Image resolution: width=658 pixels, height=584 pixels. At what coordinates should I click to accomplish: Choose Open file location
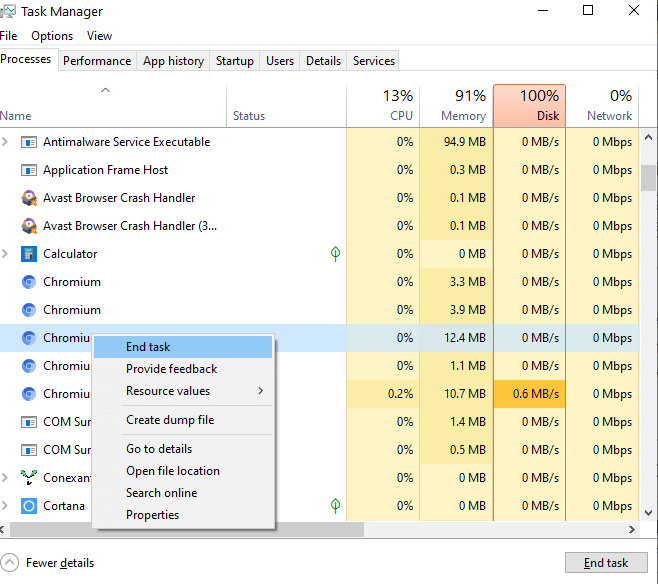click(x=183, y=471)
